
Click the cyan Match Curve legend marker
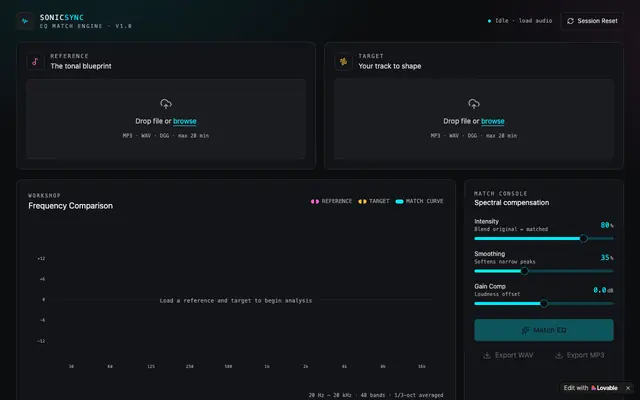399,201
